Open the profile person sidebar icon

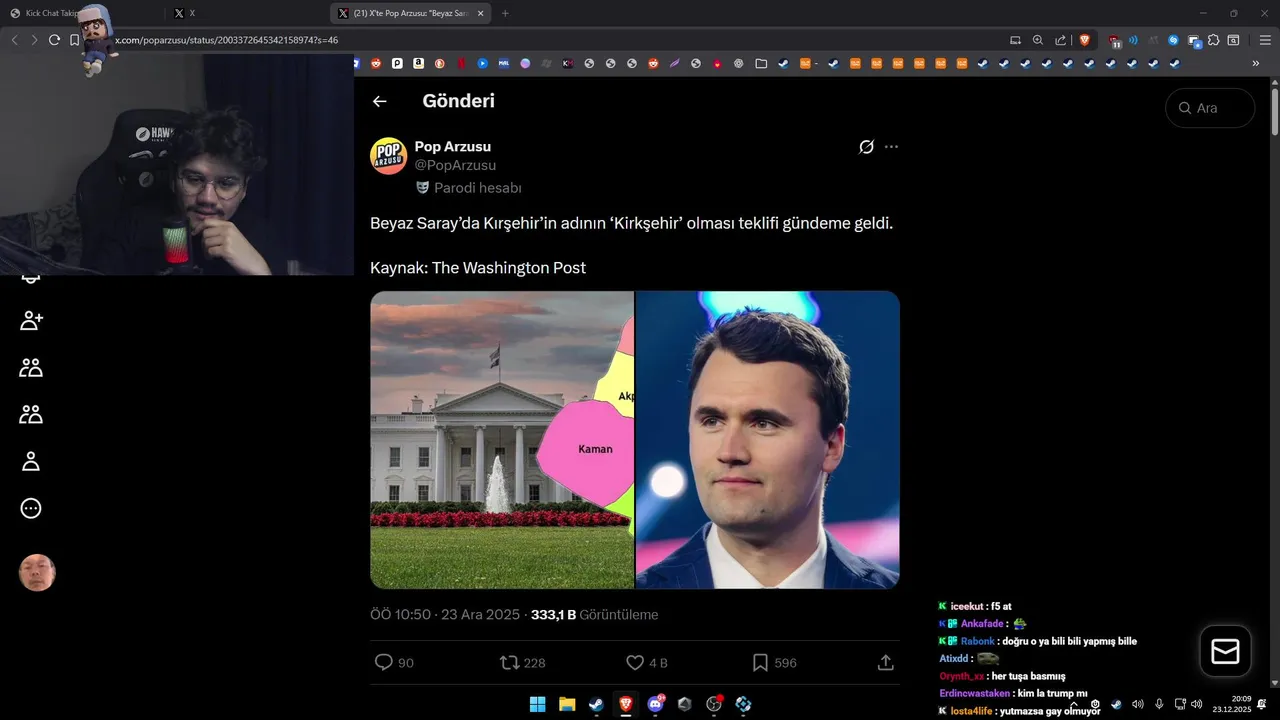tap(31, 461)
